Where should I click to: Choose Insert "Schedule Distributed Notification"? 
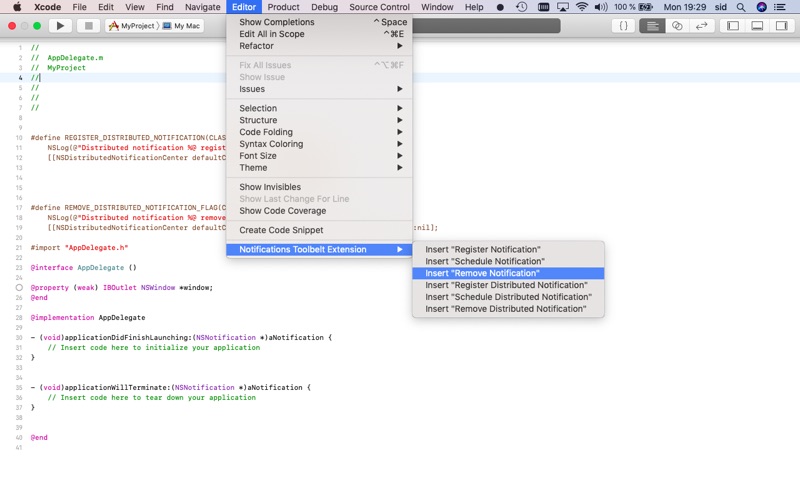[508, 297]
